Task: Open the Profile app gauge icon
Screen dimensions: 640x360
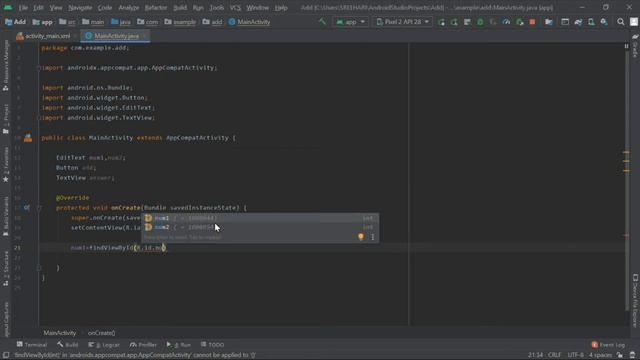Action: [x=506, y=22]
